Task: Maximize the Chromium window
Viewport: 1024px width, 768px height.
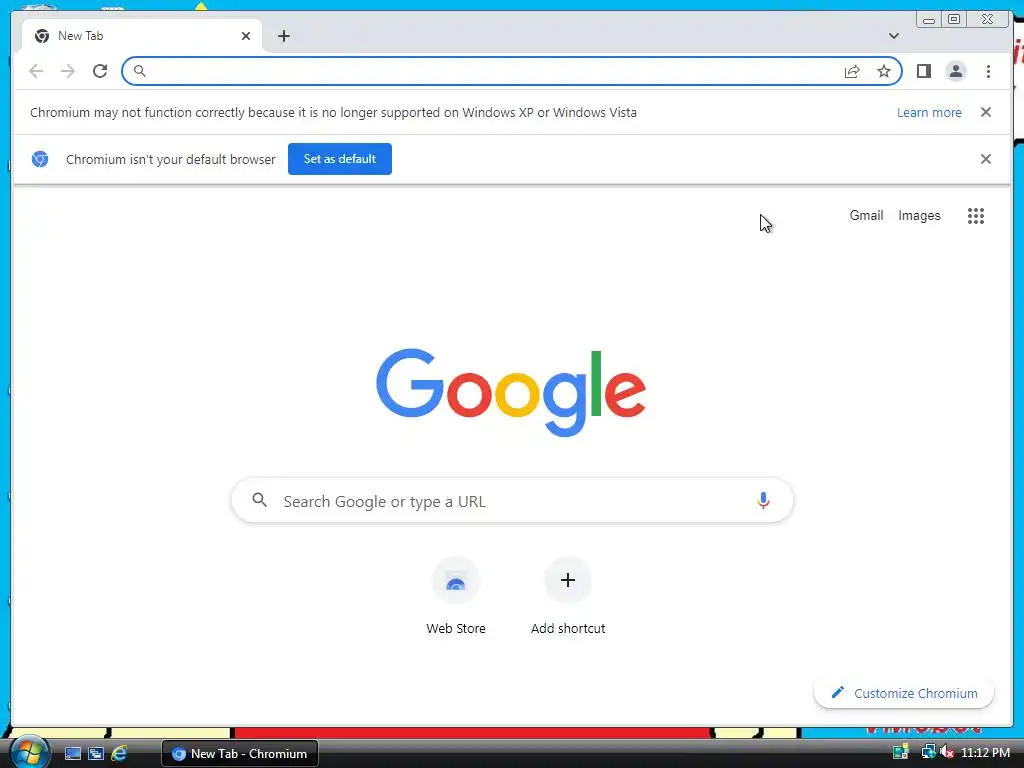Action: 953,20
